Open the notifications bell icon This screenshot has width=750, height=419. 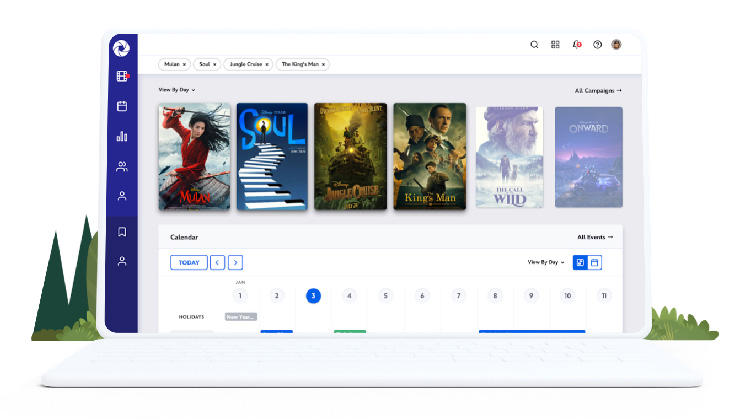[x=576, y=44]
